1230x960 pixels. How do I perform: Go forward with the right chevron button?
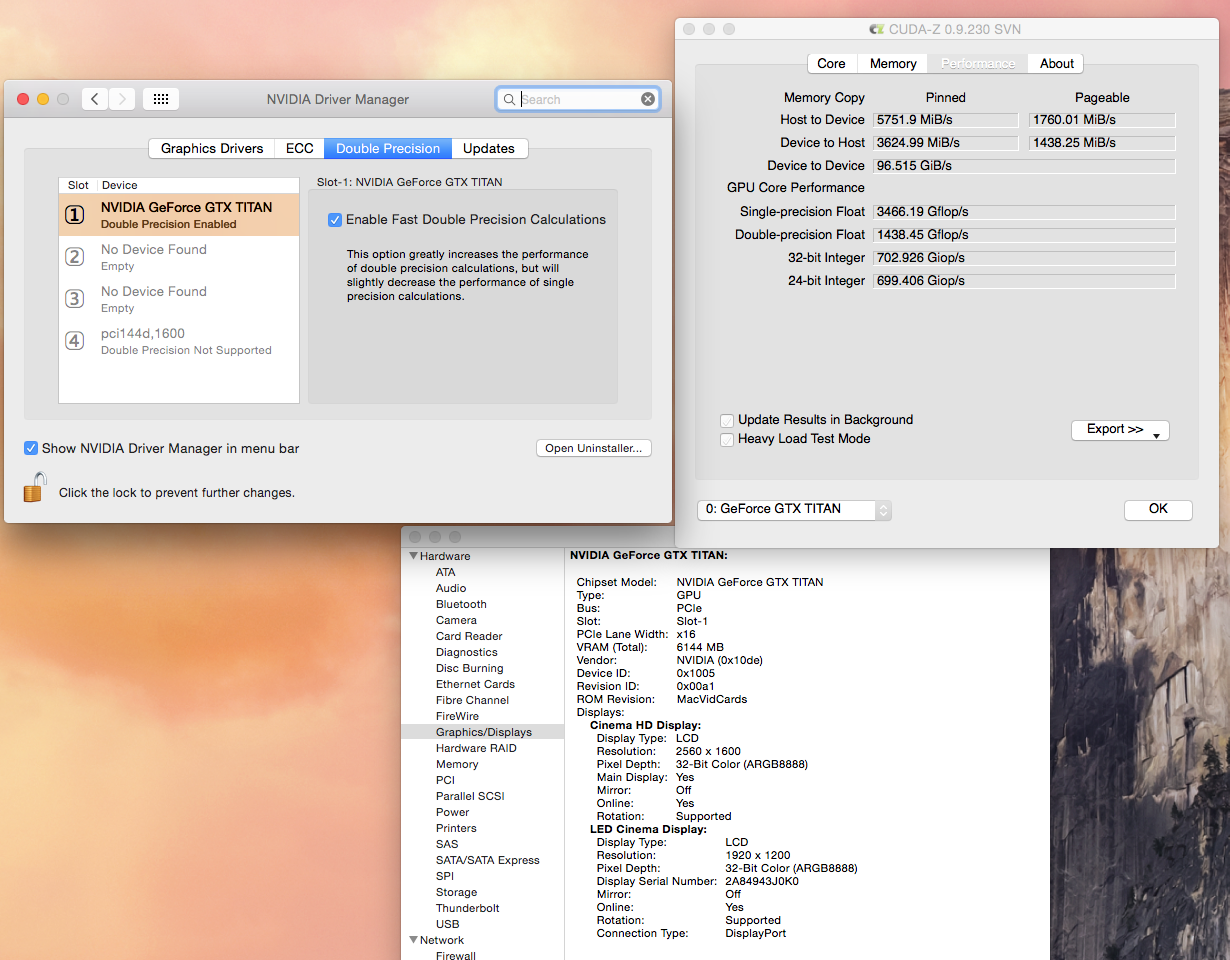pyautogui.click(x=122, y=99)
